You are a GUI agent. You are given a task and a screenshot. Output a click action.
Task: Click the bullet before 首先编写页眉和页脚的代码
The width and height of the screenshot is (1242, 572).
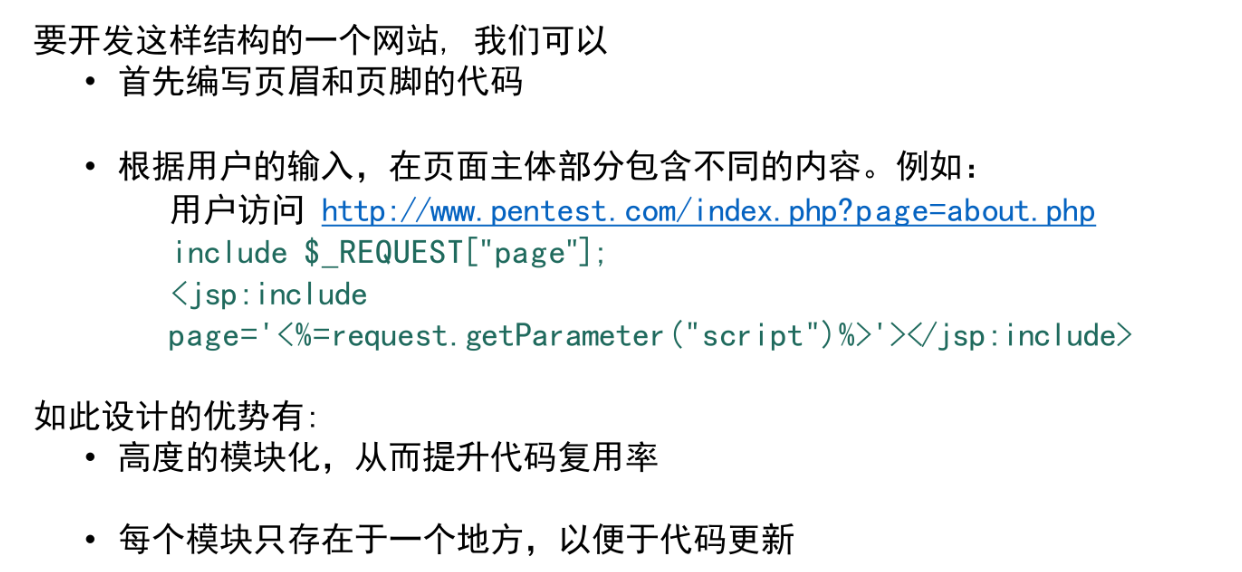point(92,81)
